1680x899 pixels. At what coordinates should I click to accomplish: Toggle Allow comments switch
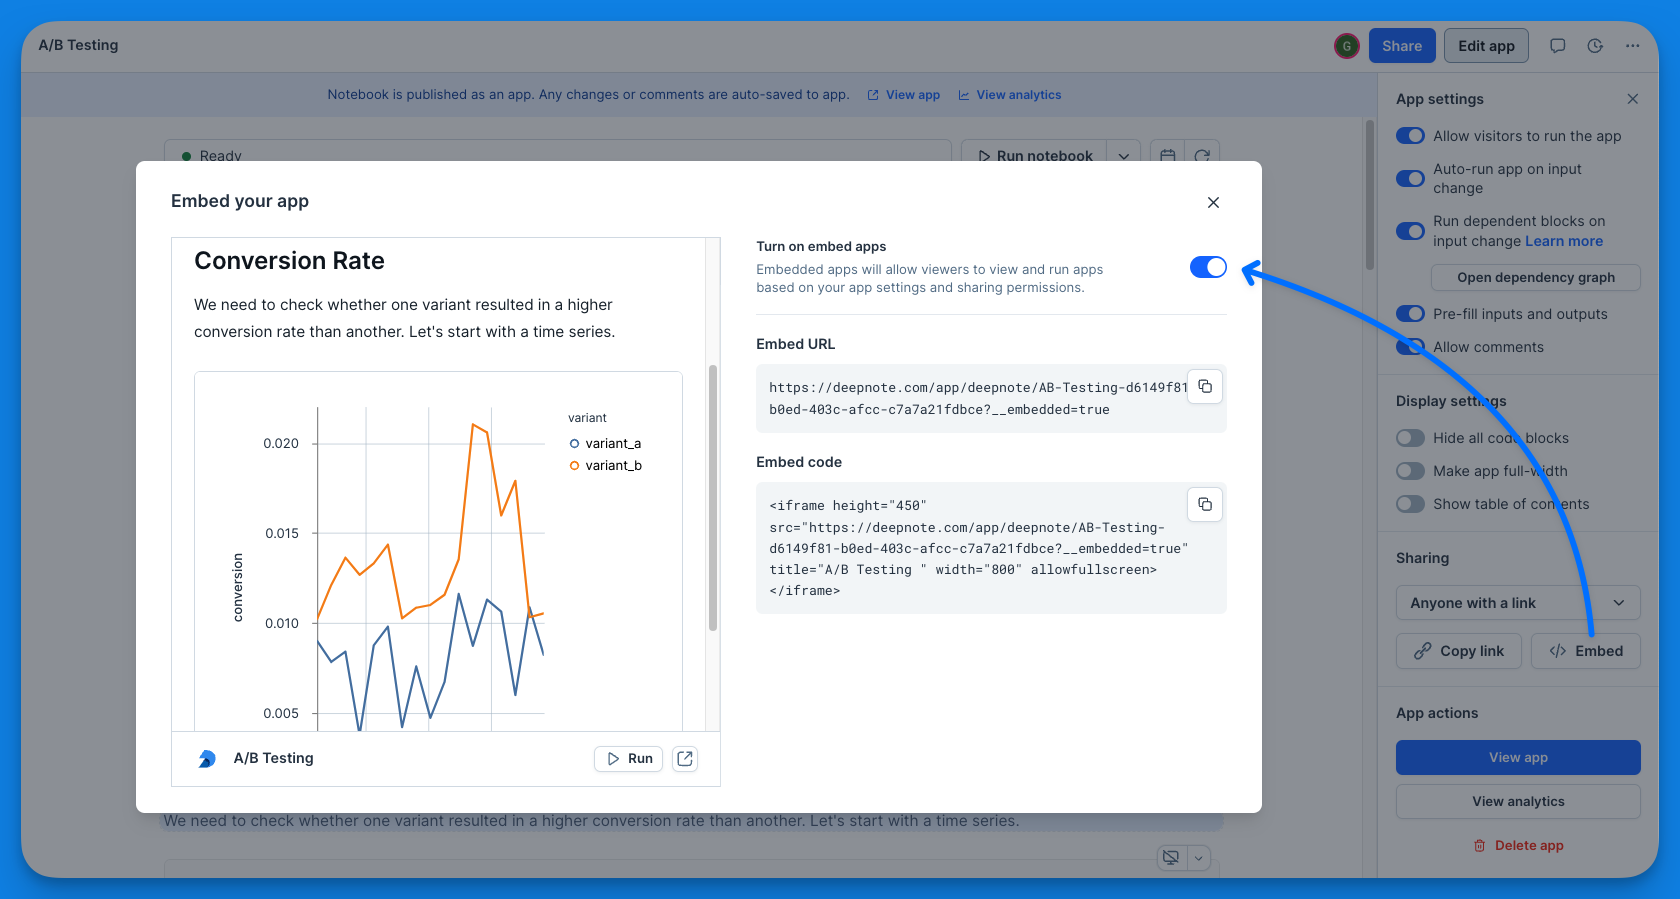coord(1410,347)
